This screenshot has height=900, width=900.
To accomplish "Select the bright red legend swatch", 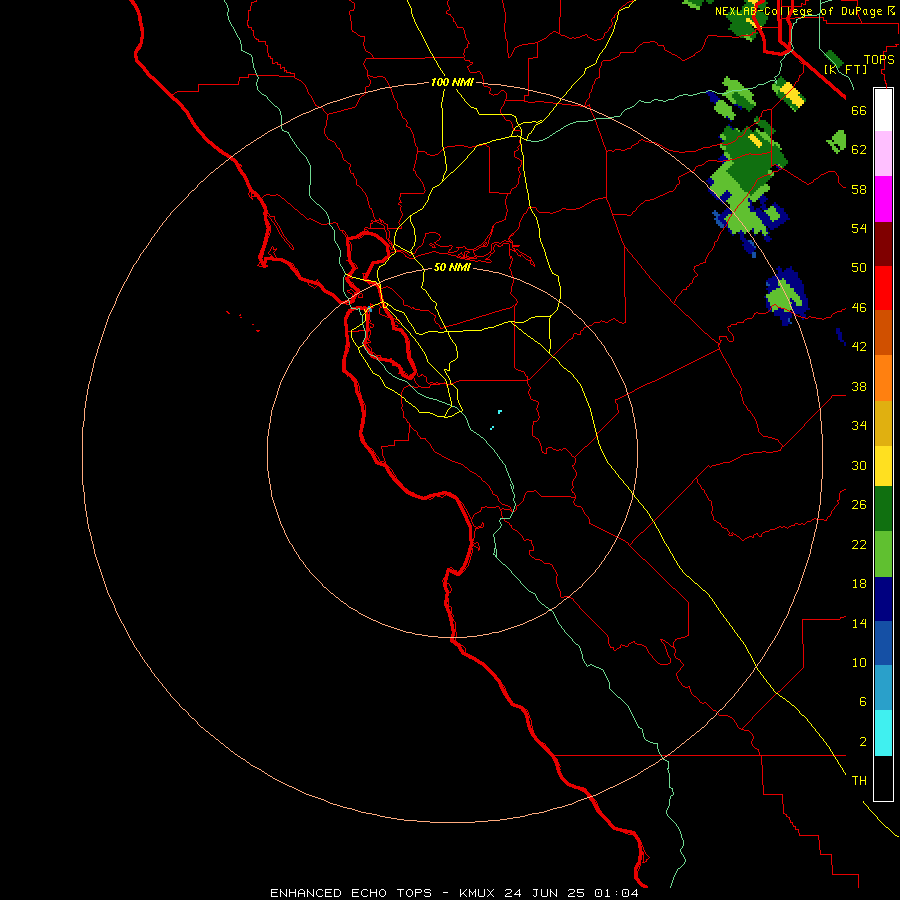I will [883, 288].
